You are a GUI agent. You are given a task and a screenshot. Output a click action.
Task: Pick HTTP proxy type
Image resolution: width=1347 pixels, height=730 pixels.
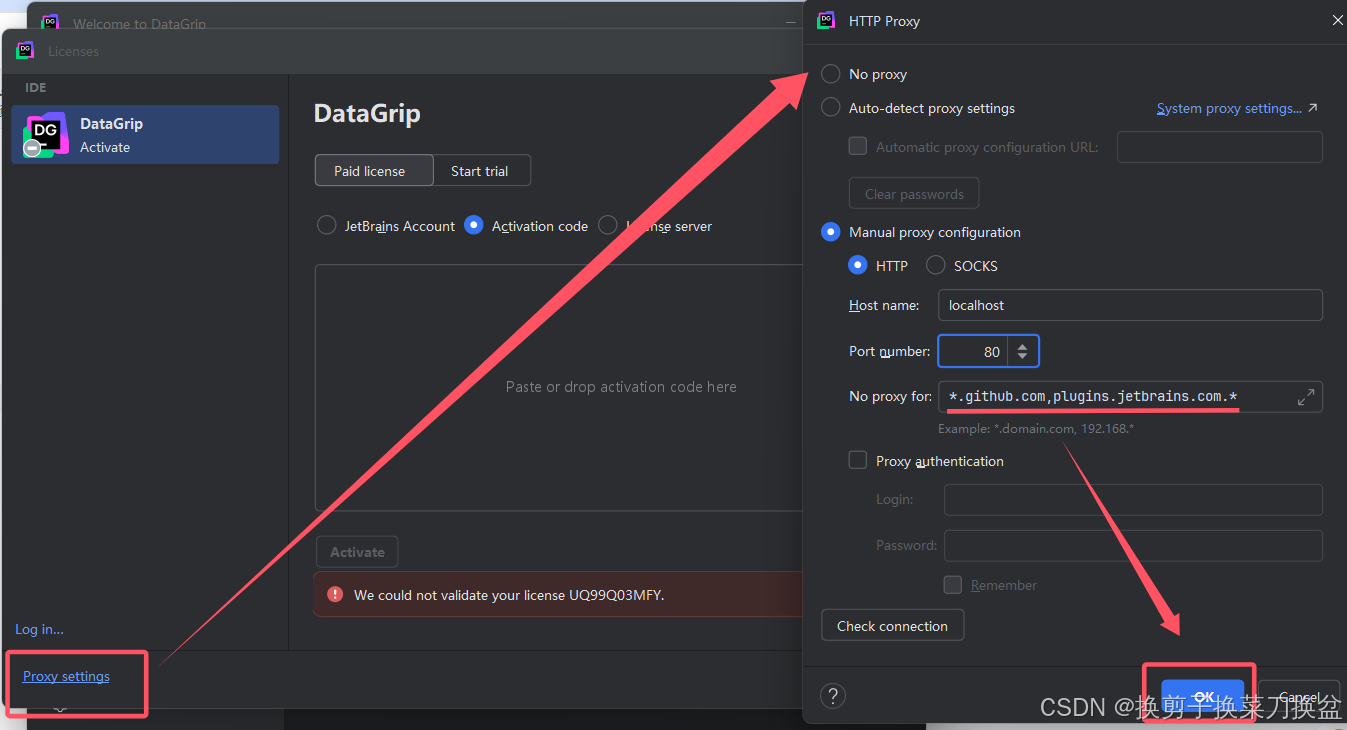857,266
